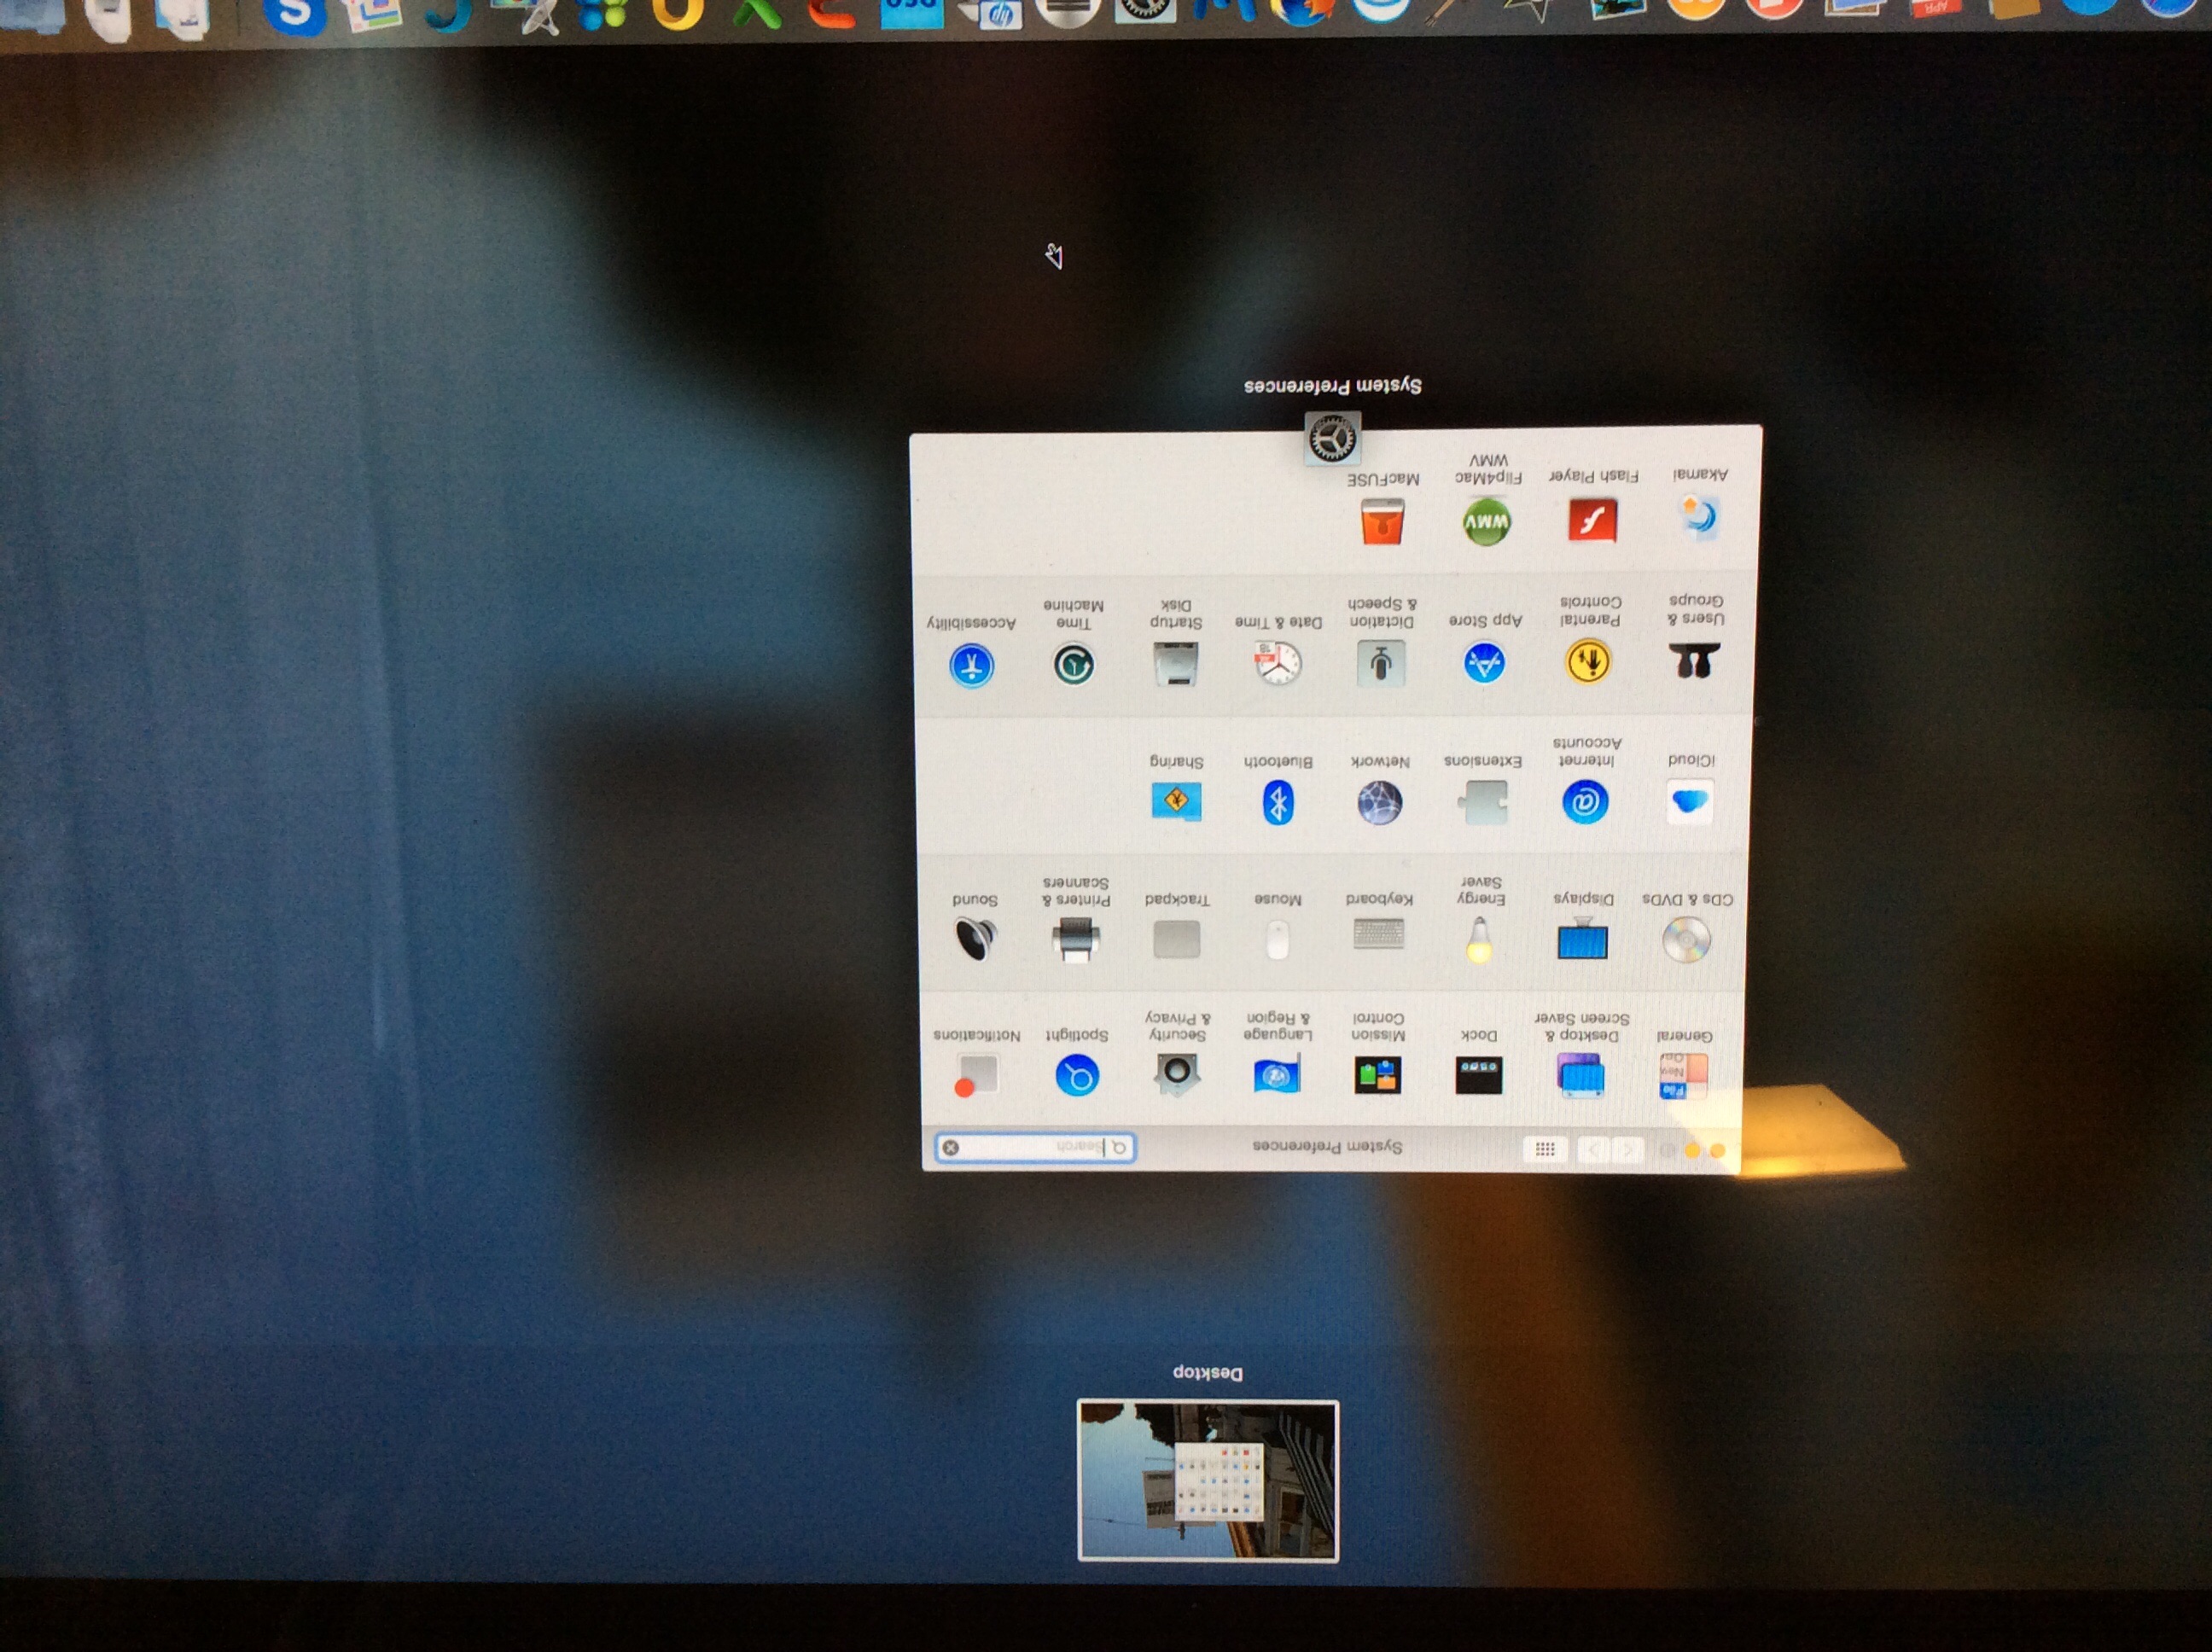Click the Show All grid button
Viewport: 2212px width, 1652px height.
(1545, 1149)
